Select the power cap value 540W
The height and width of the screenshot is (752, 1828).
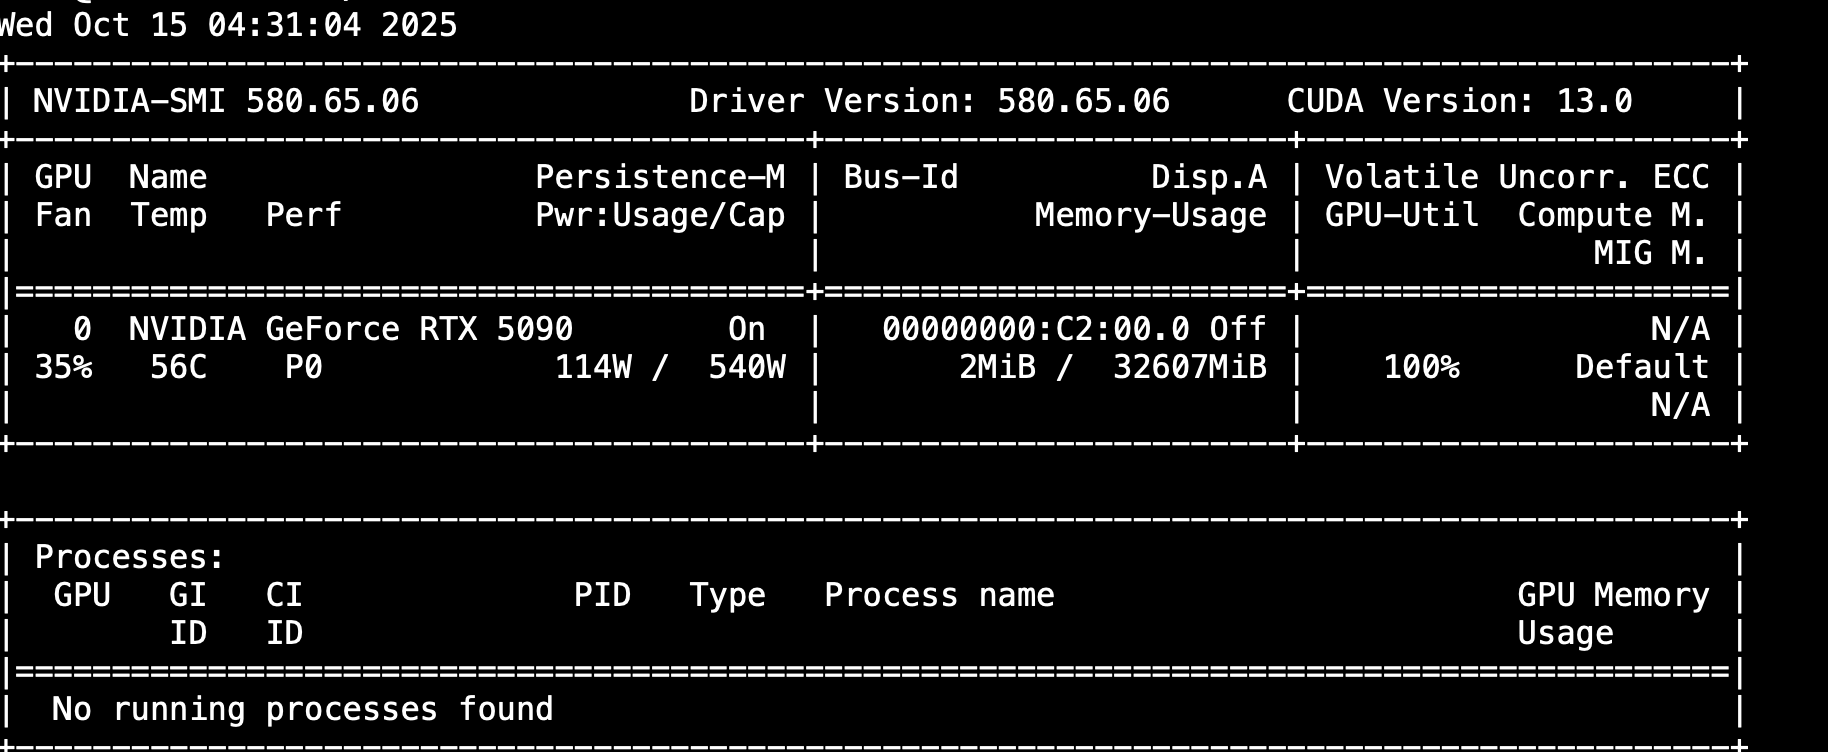[x=747, y=367]
